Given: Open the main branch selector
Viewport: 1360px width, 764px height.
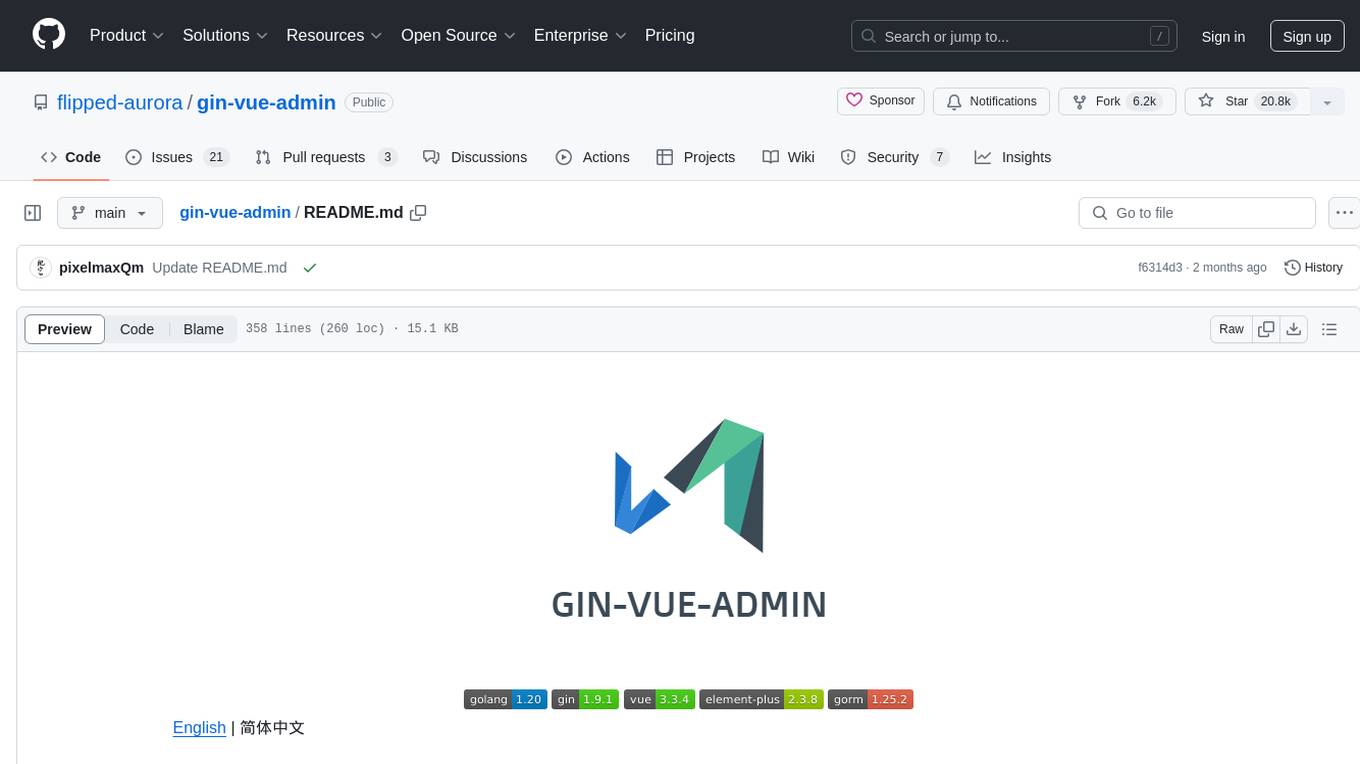Looking at the screenshot, I should pos(109,213).
